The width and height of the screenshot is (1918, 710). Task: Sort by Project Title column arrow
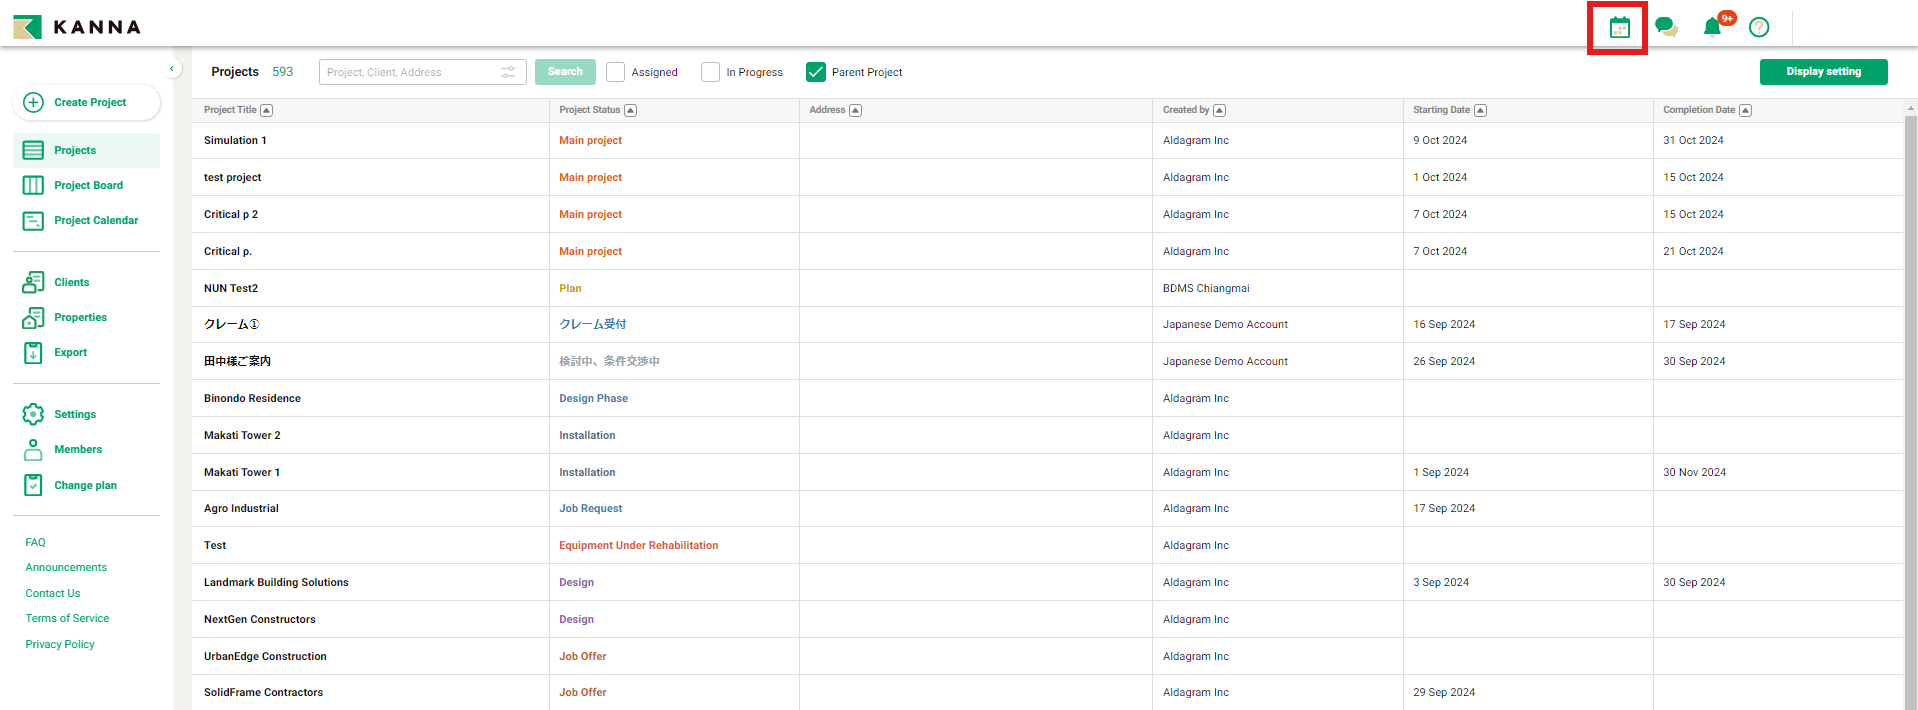pos(267,110)
